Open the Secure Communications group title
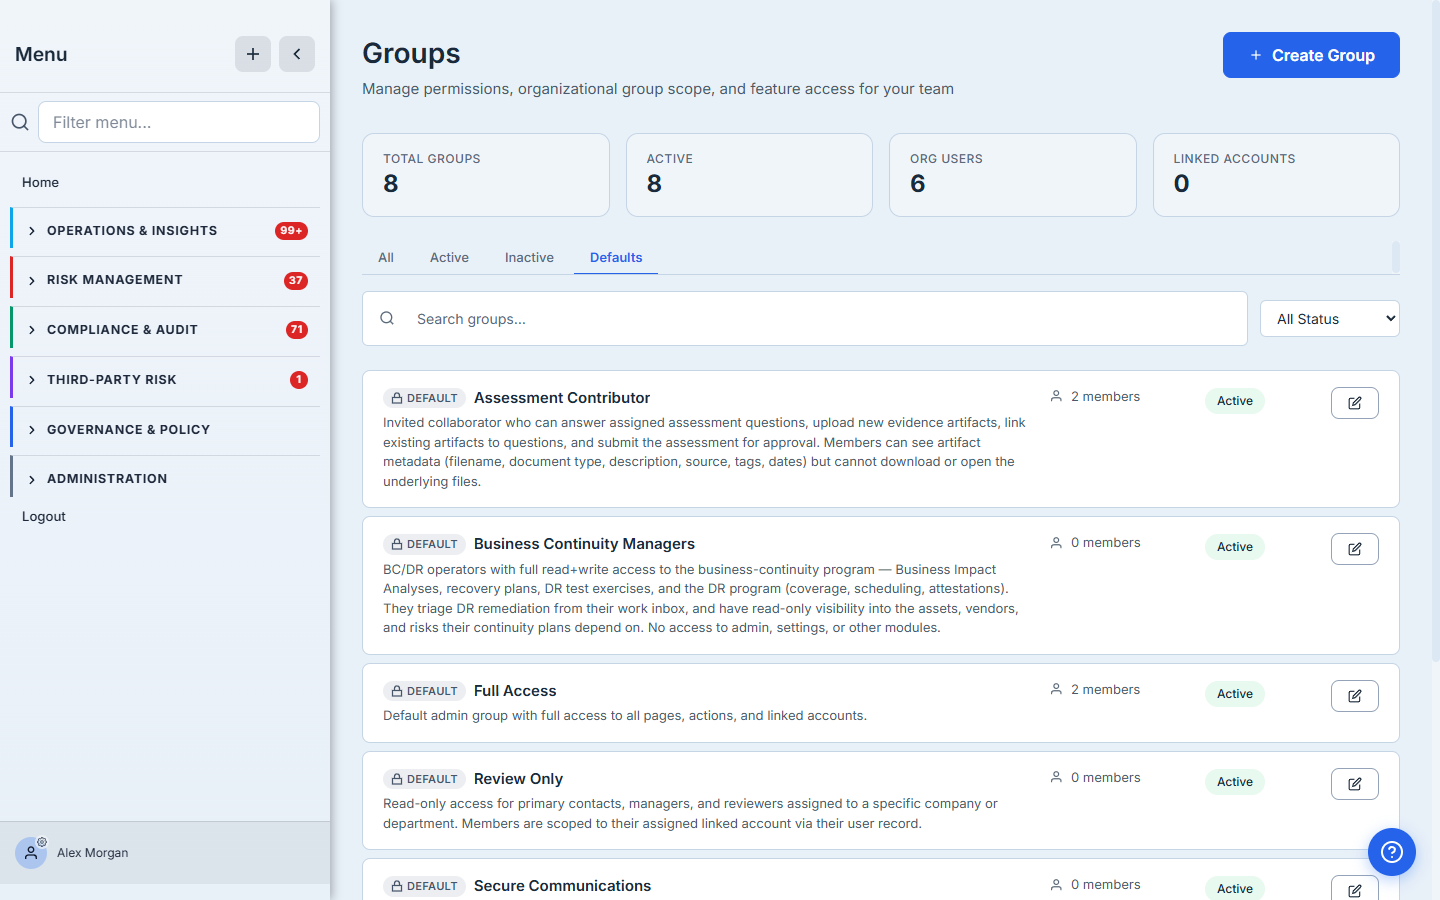This screenshot has height=900, width=1440. point(562,886)
